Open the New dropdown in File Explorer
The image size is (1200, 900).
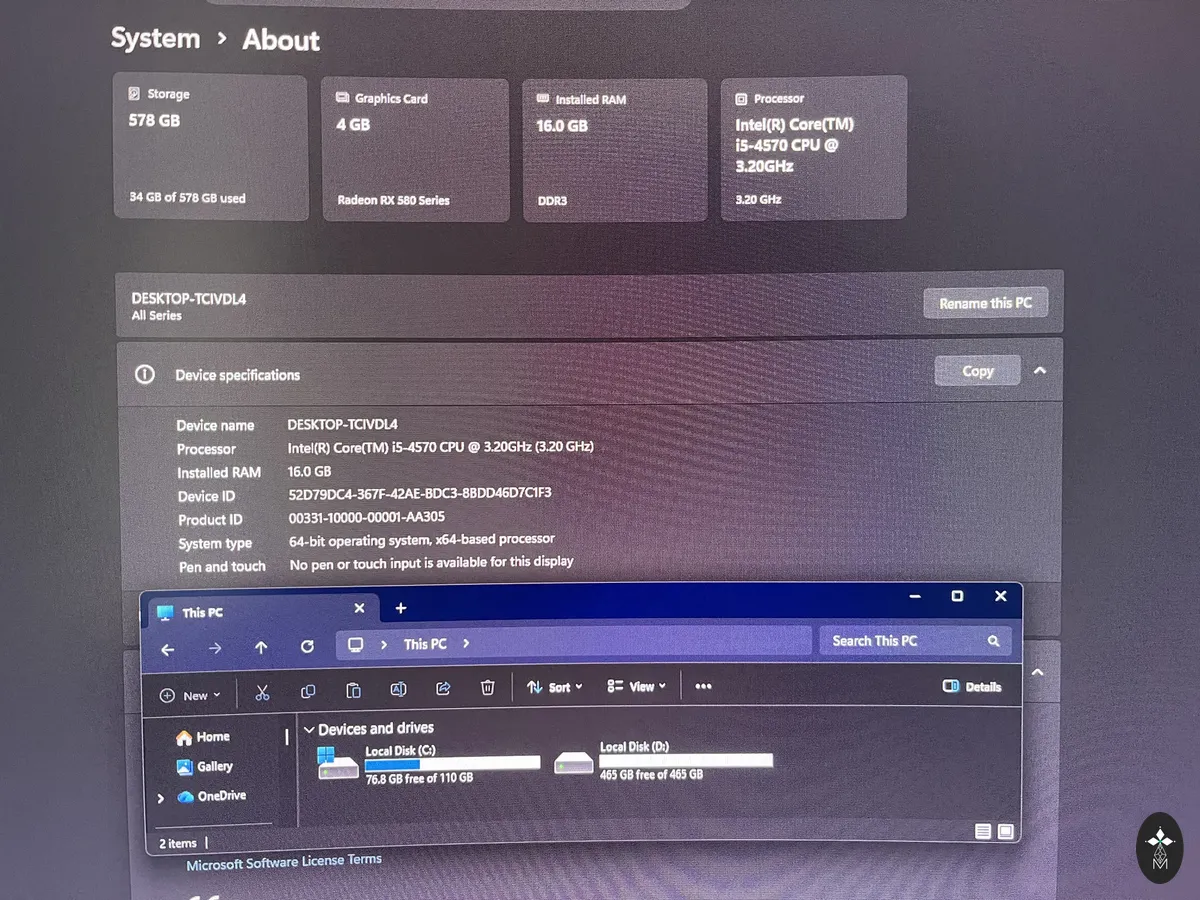pyautogui.click(x=190, y=695)
